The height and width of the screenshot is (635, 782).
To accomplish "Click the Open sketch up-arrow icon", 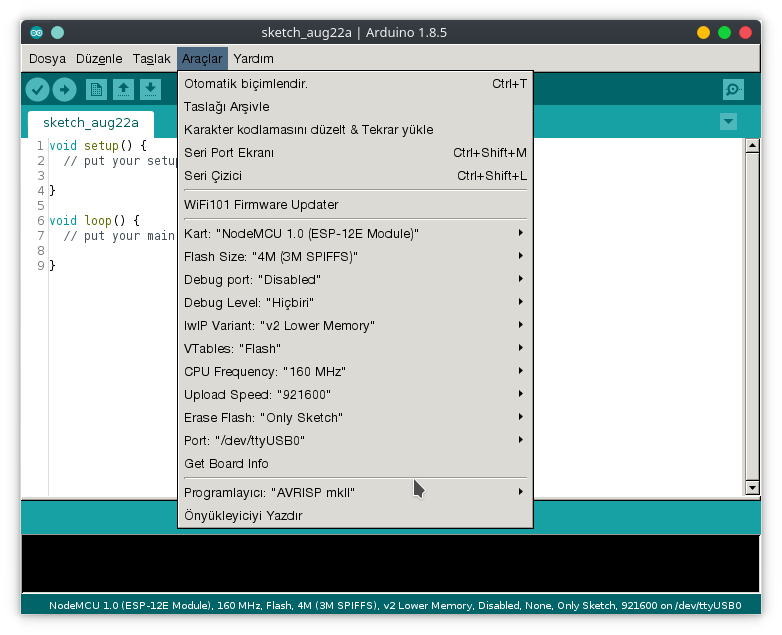I will 123,90.
